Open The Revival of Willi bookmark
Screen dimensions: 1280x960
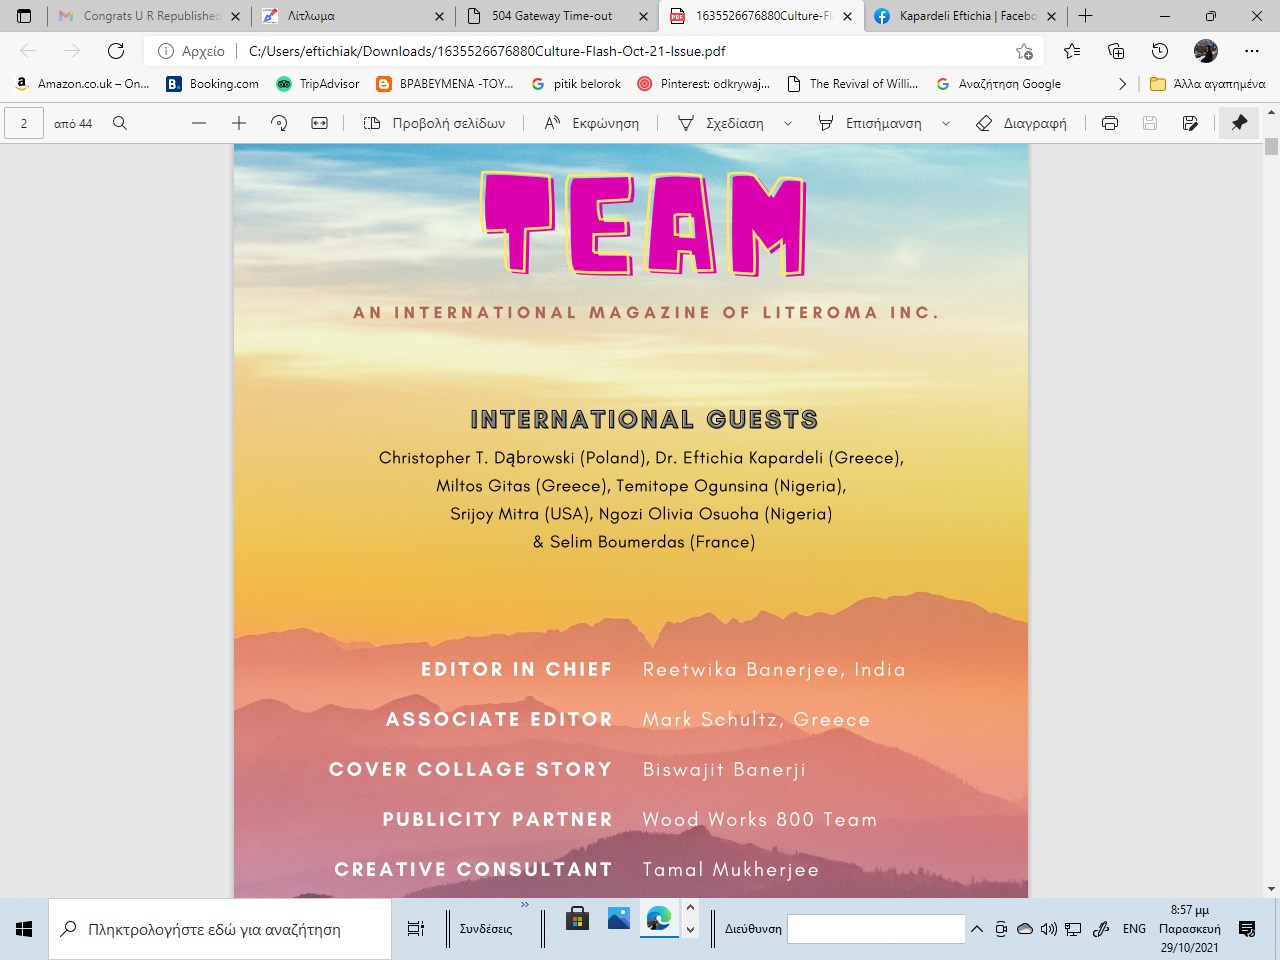pos(852,84)
